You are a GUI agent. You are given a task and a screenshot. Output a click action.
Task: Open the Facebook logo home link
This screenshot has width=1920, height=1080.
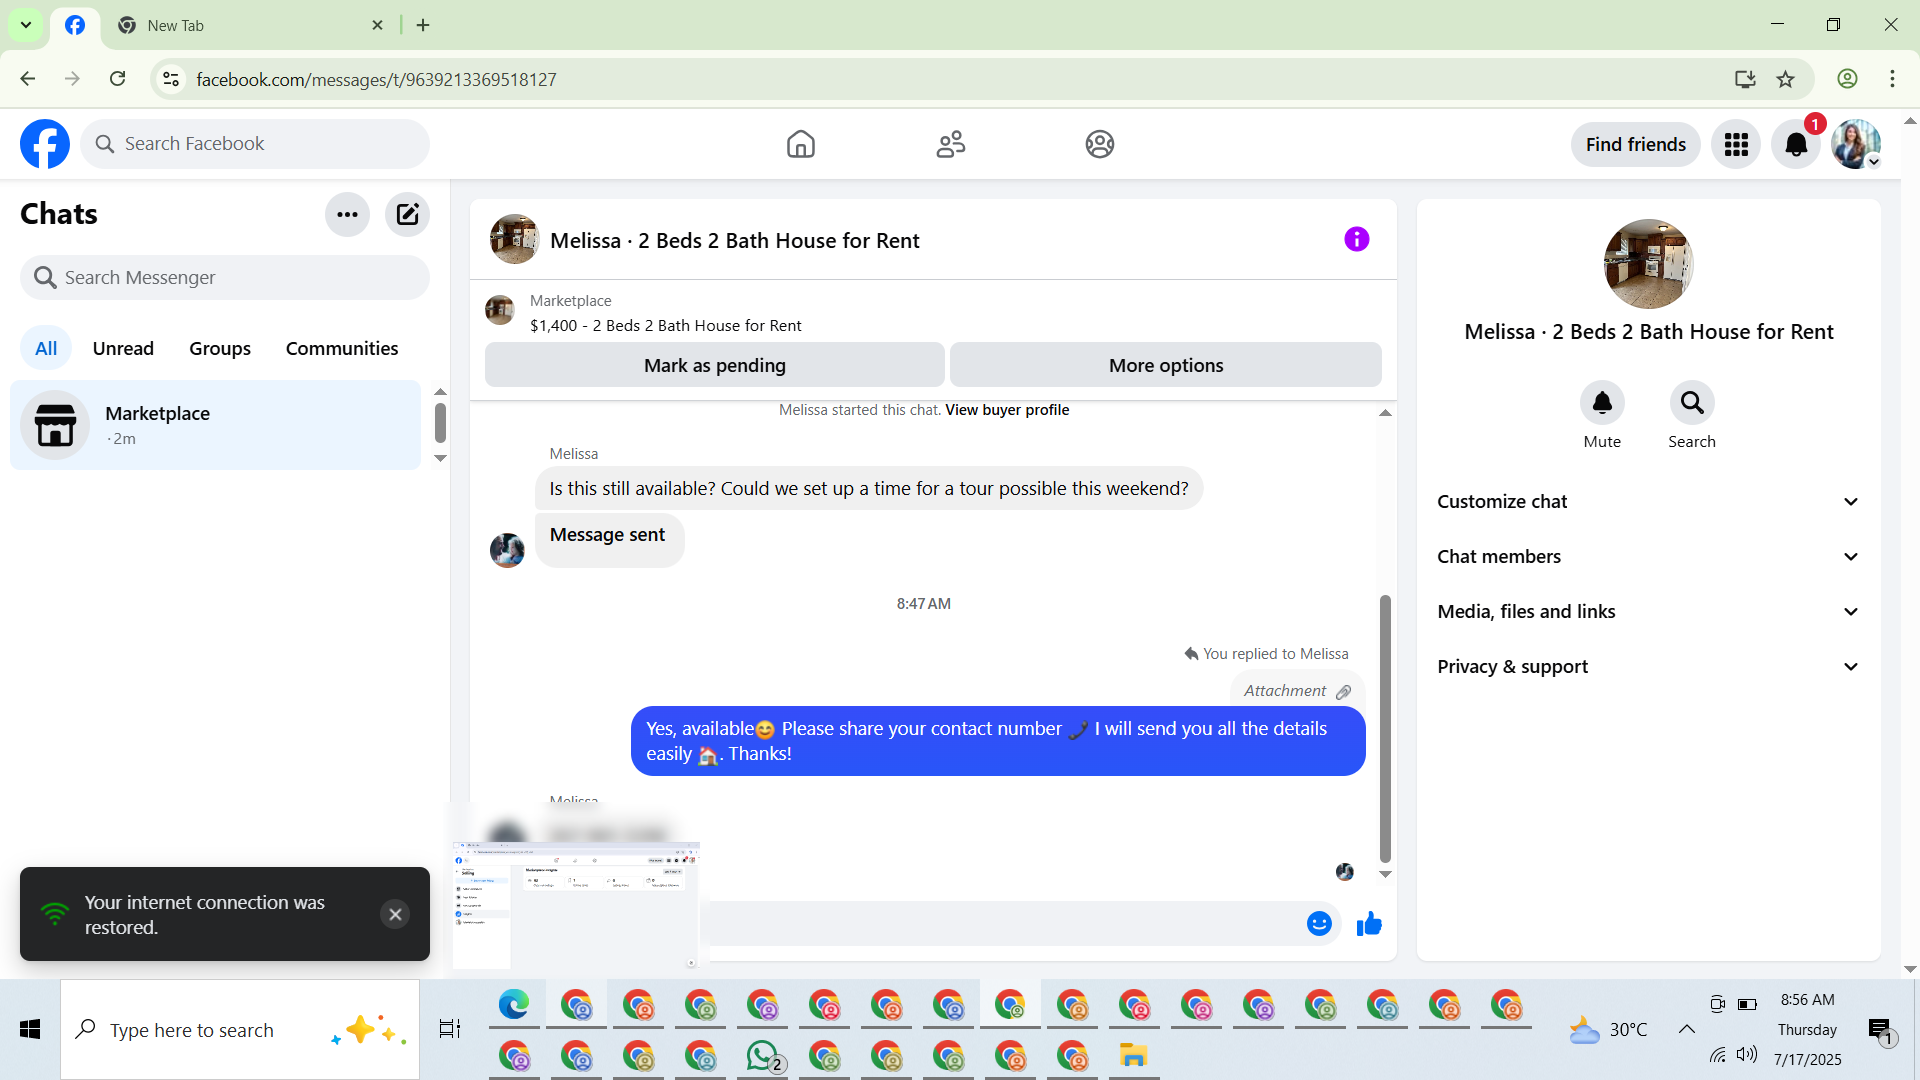pyautogui.click(x=45, y=144)
